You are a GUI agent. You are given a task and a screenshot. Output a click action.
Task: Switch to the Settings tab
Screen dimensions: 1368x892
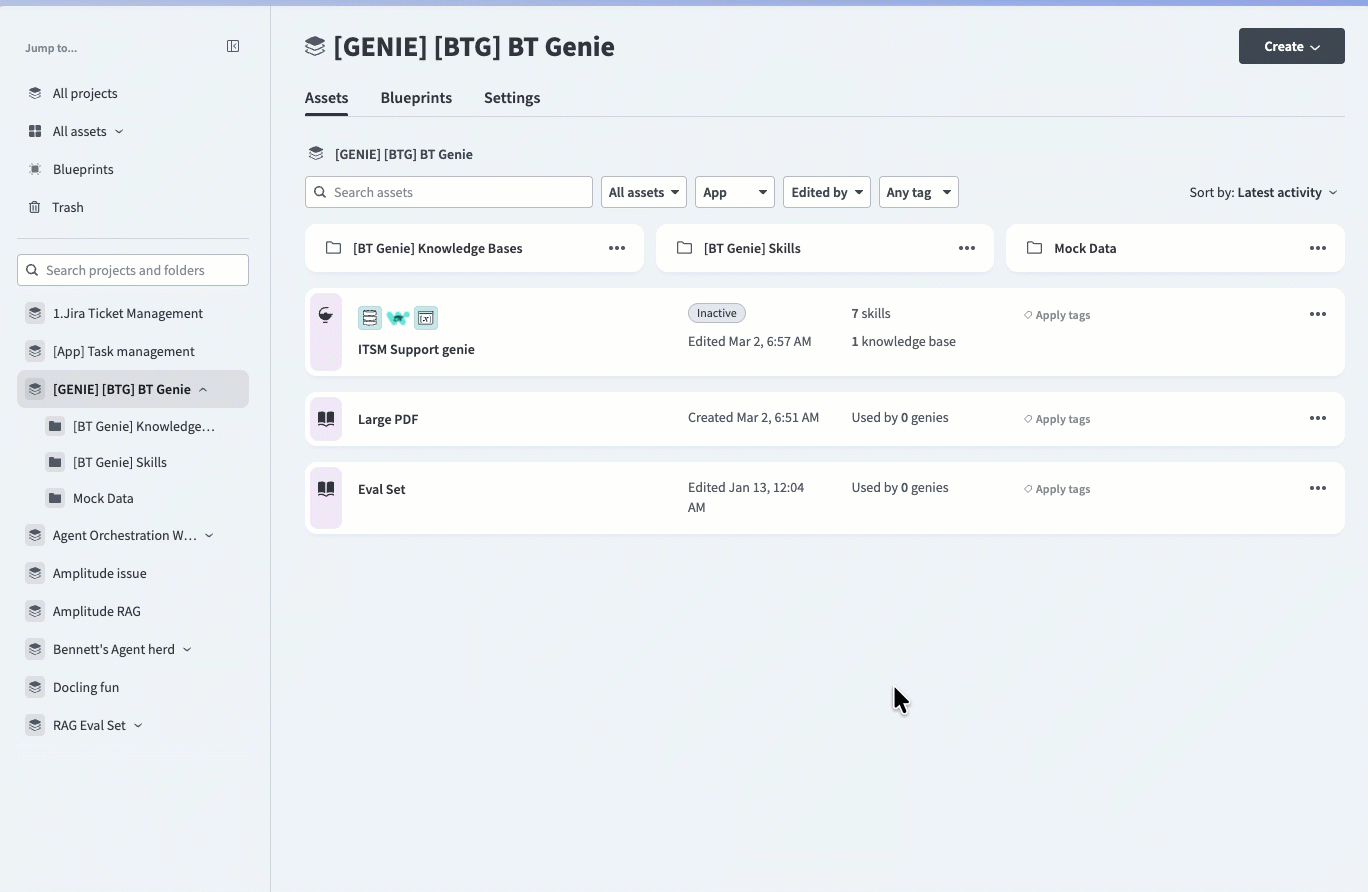512,98
